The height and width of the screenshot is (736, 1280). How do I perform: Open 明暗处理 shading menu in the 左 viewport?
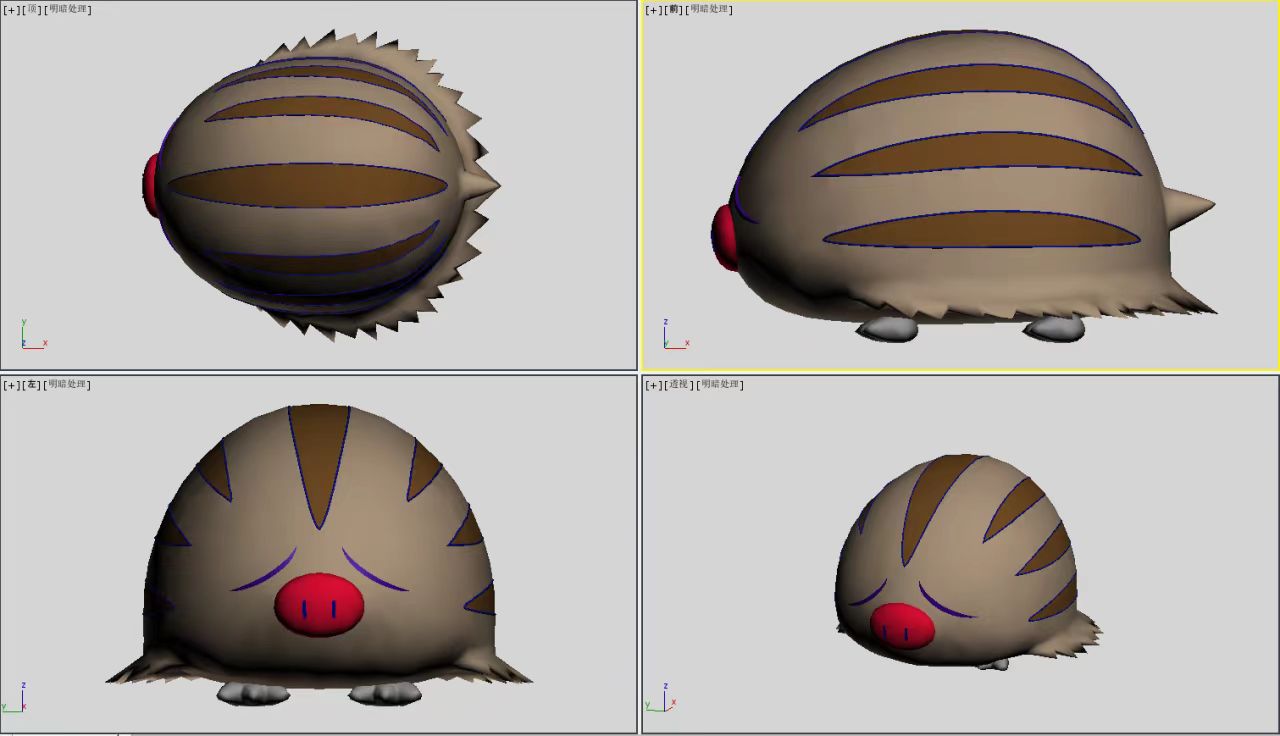pyautogui.click(x=68, y=384)
